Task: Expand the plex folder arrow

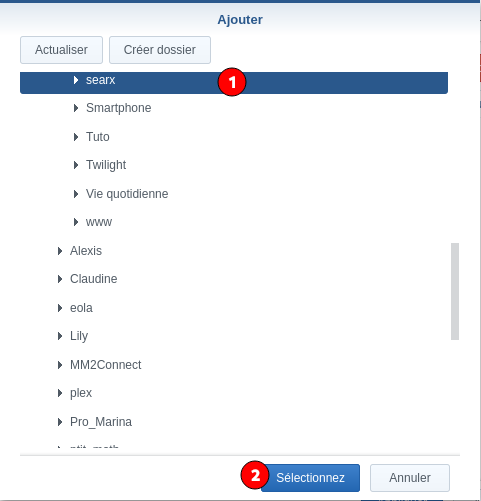Action: coord(60,393)
